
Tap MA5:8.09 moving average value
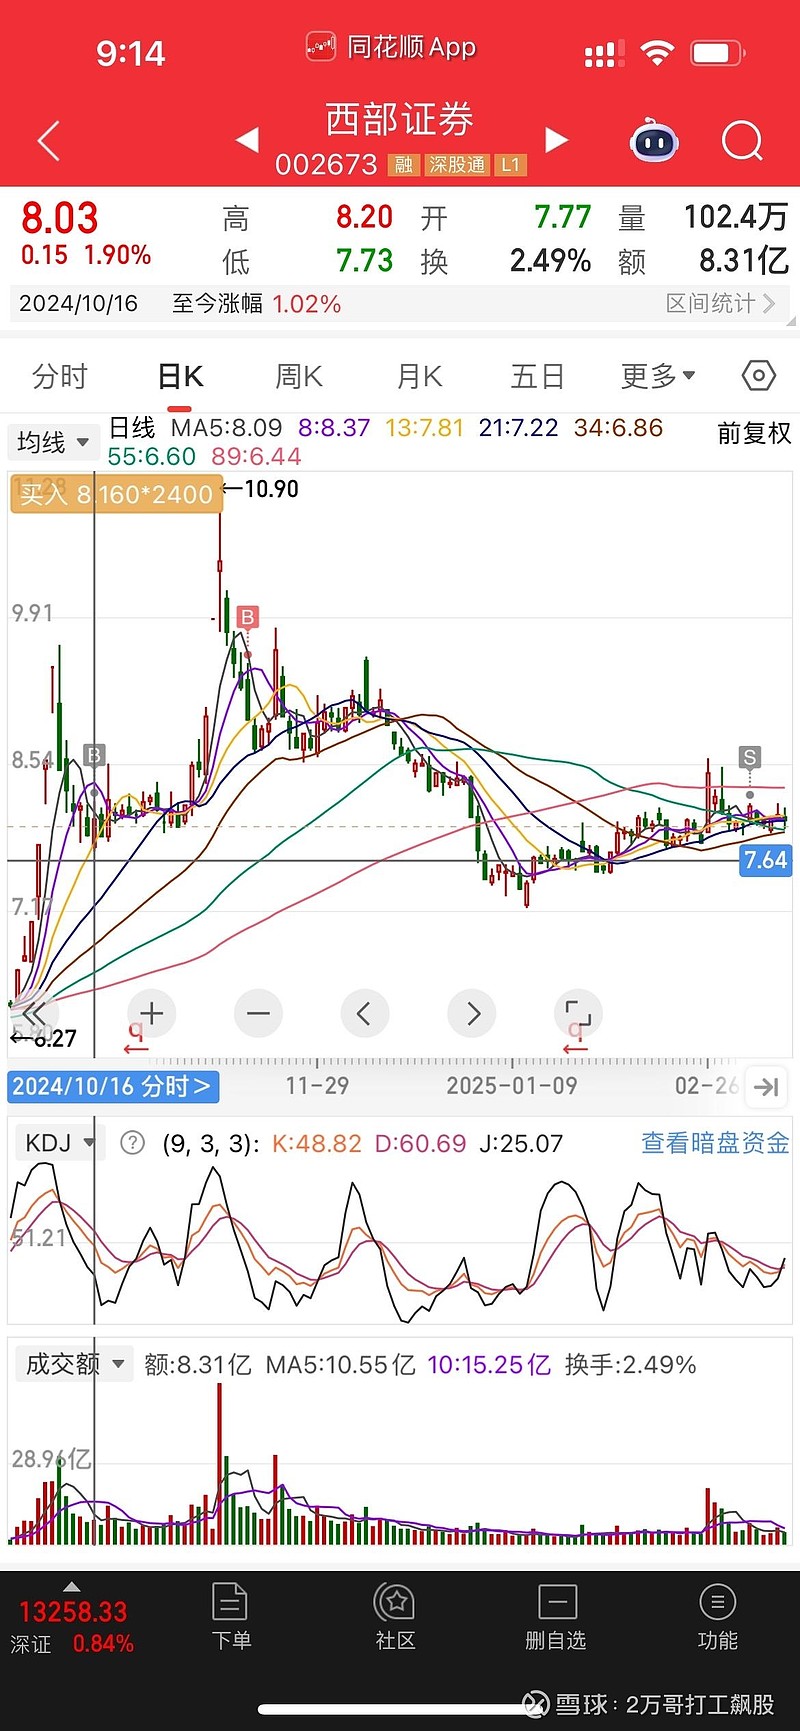coord(227,428)
